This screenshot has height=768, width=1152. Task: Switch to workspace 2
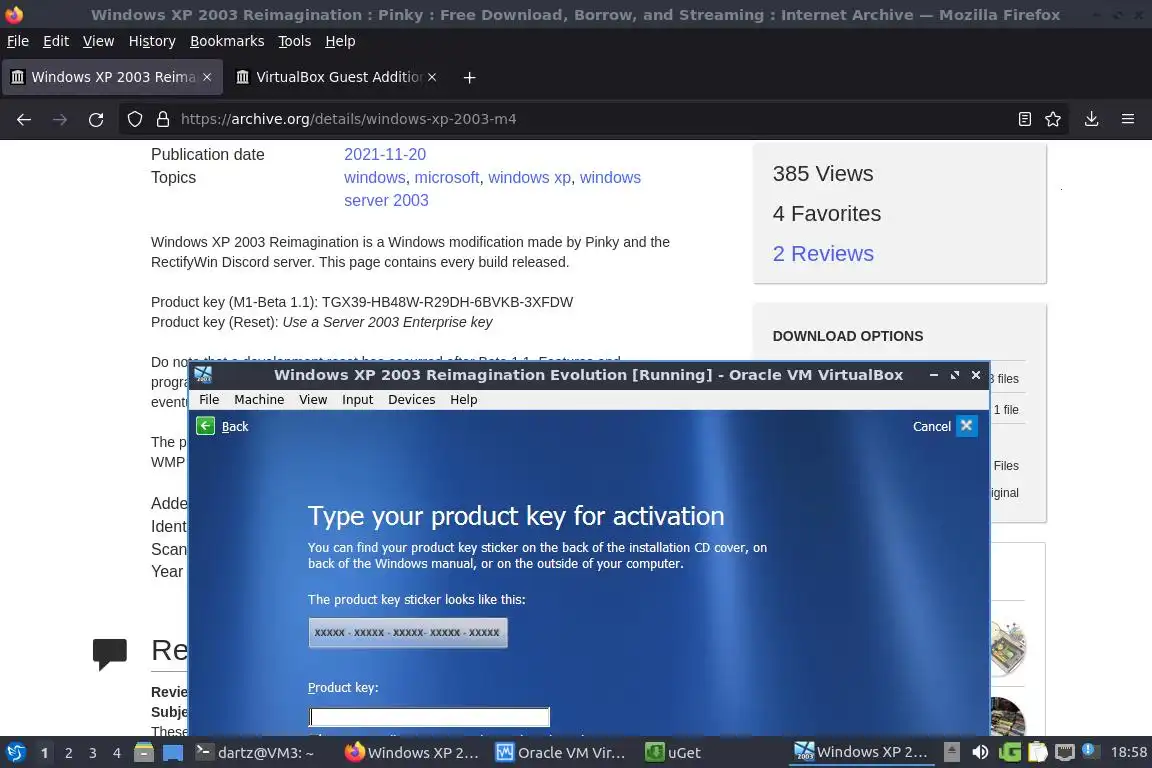pos(68,753)
